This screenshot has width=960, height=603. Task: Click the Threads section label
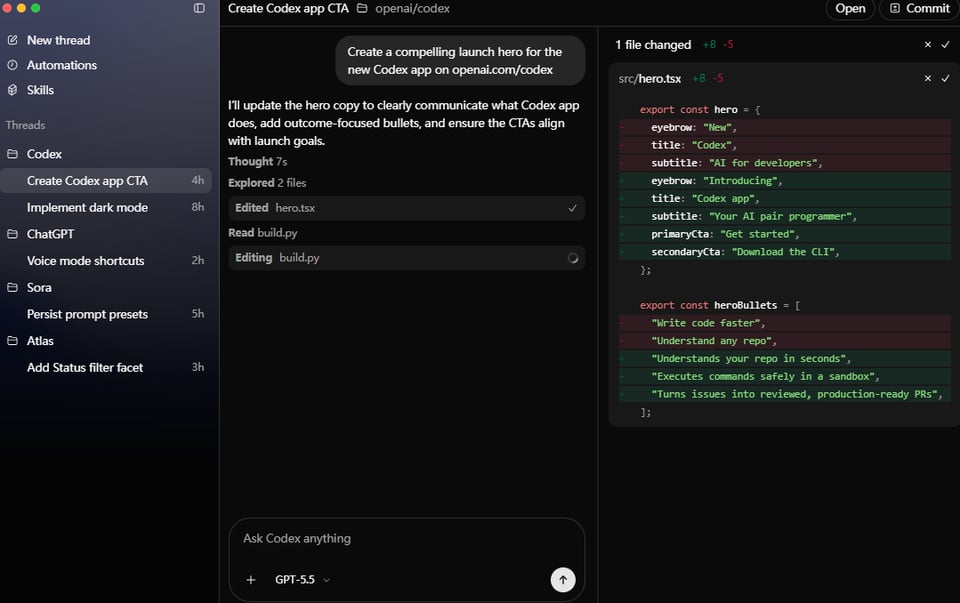[x=25, y=125]
